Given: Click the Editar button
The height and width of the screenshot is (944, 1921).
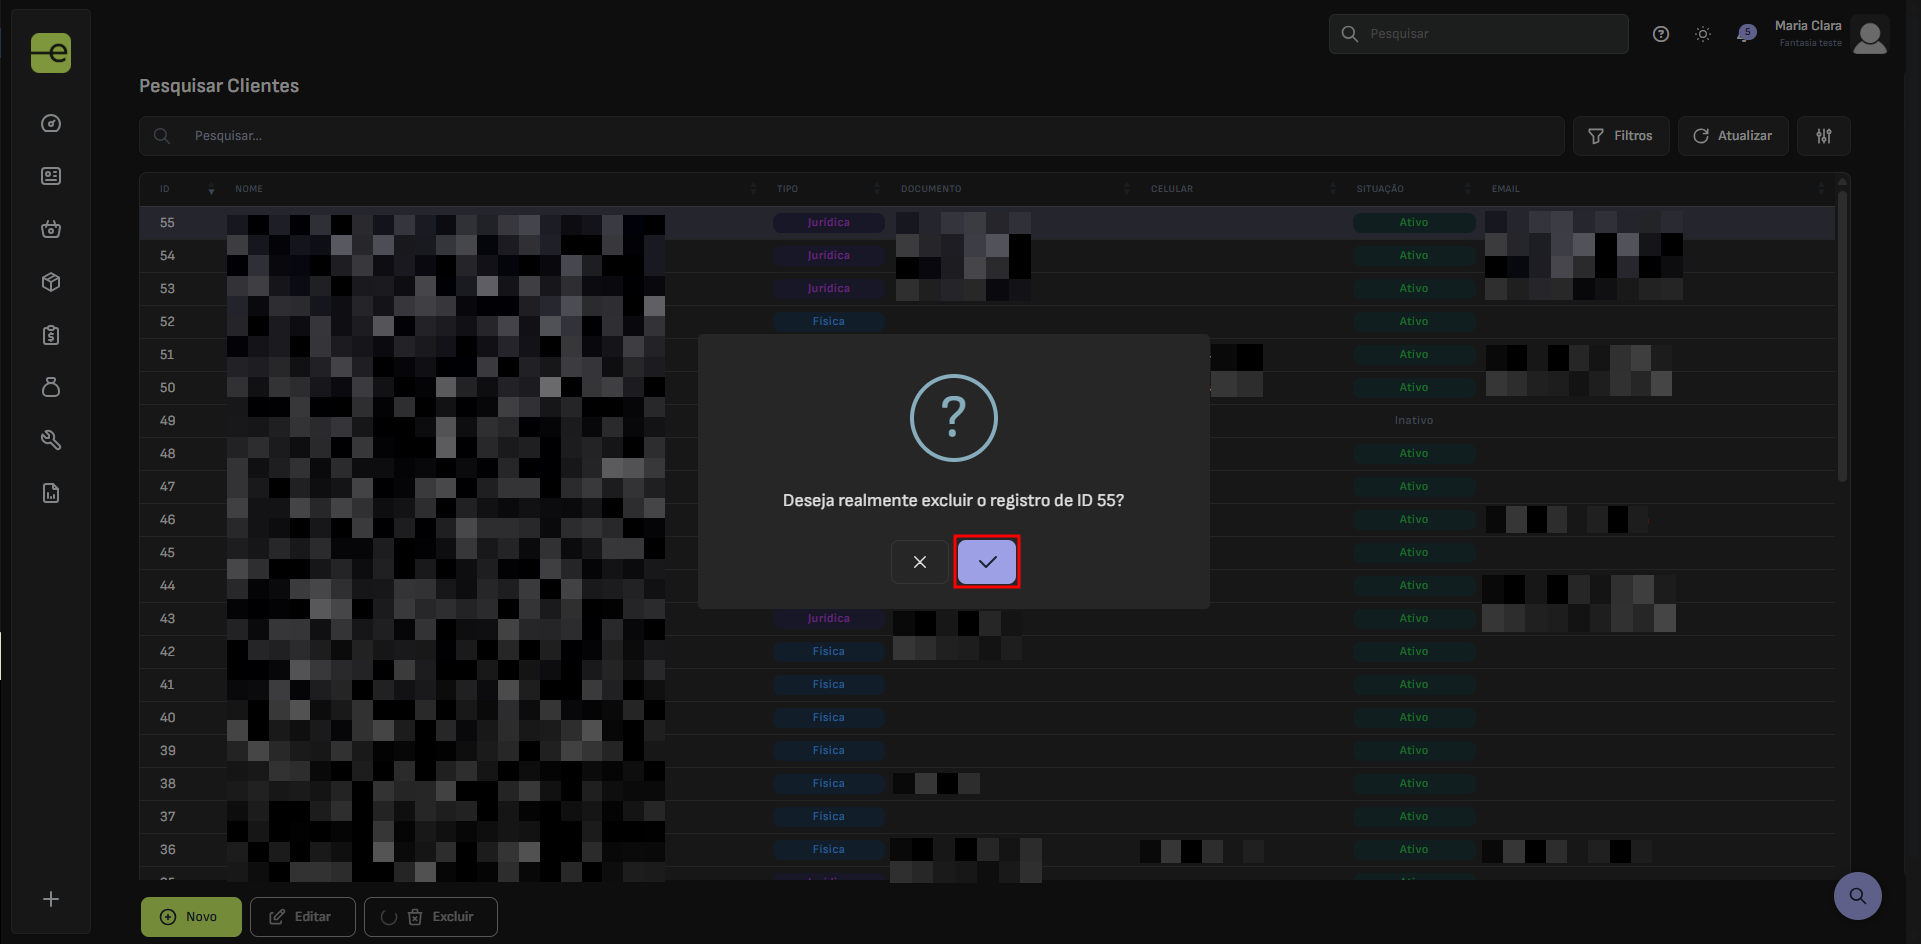Looking at the screenshot, I should tap(303, 917).
